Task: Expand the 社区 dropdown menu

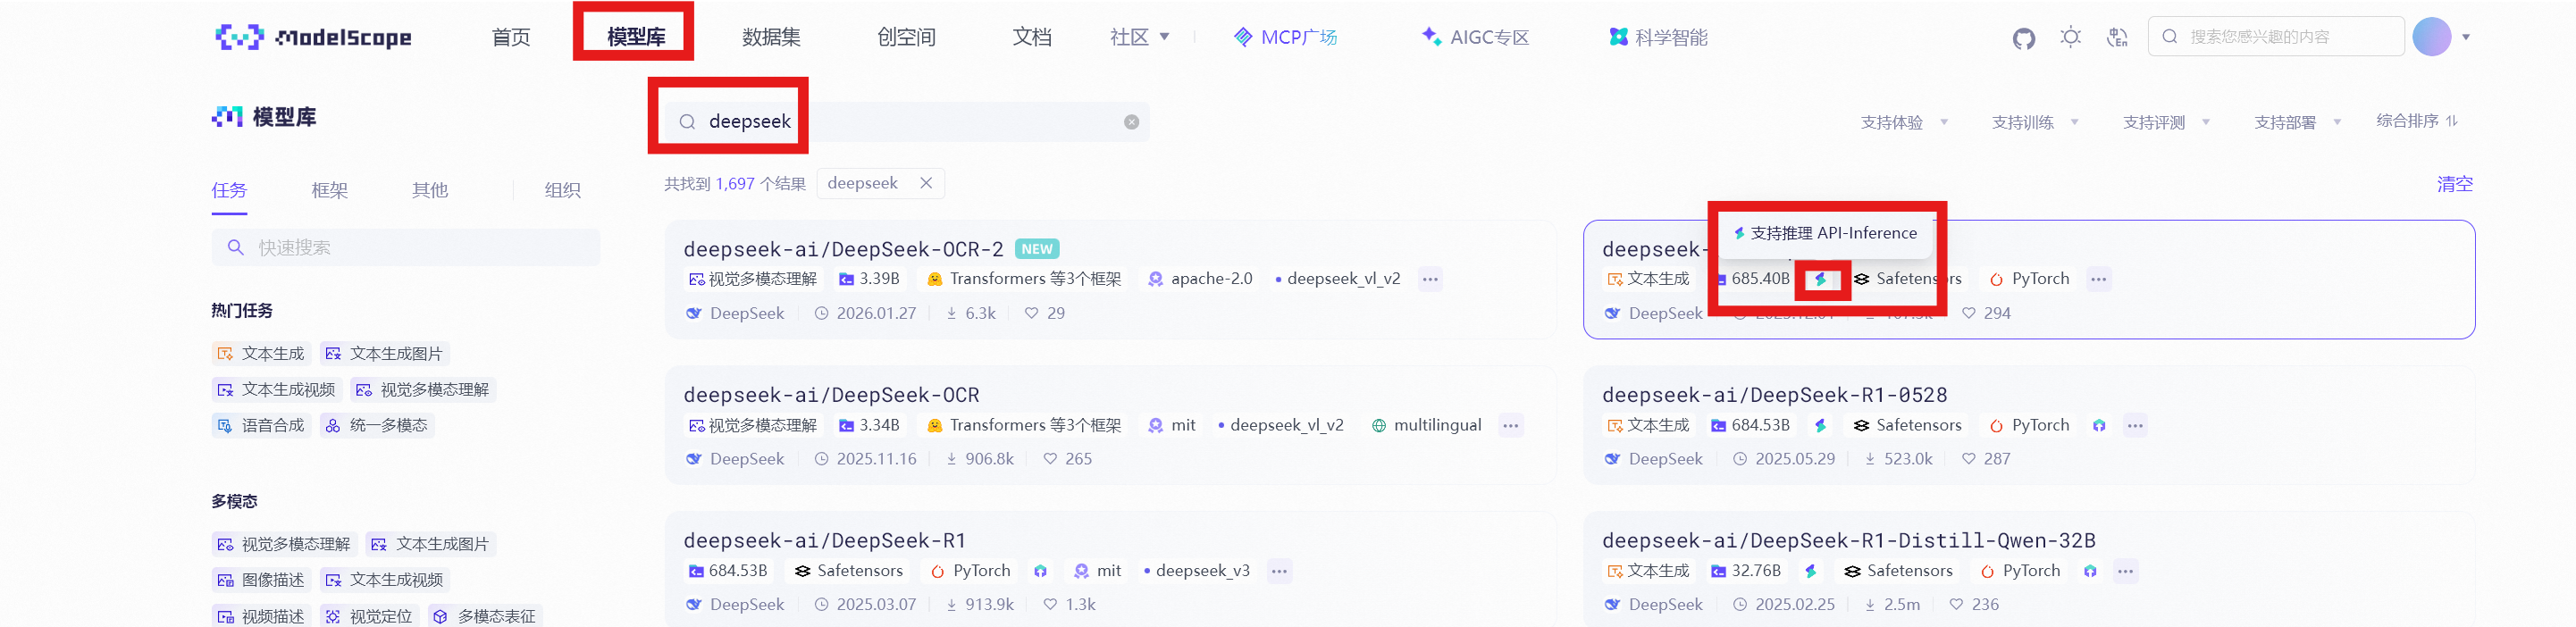Action: tap(1139, 37)
